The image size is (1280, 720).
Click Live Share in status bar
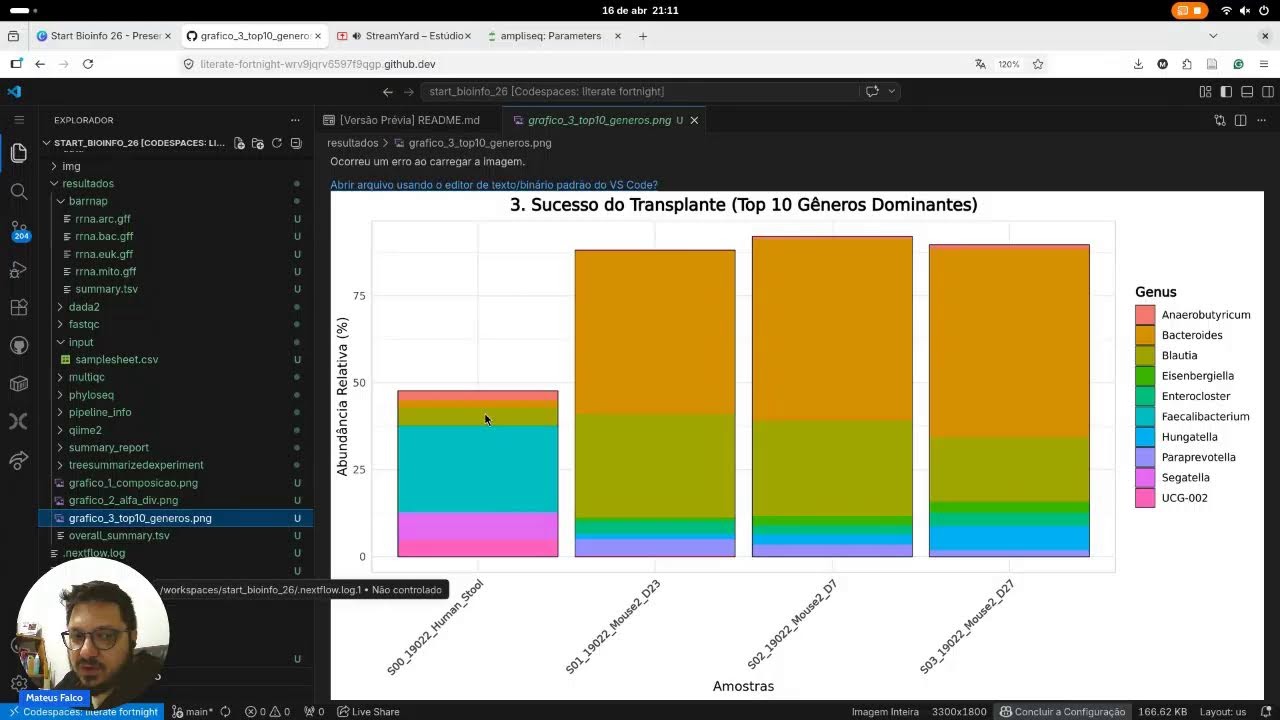pyautogui.click(x=368, y=712)
